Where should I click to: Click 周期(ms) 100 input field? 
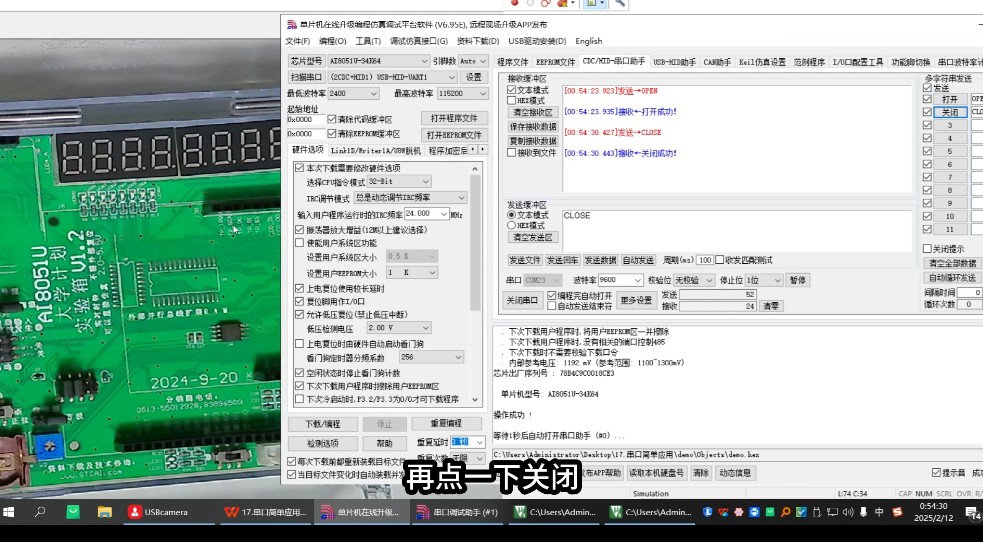705,260
